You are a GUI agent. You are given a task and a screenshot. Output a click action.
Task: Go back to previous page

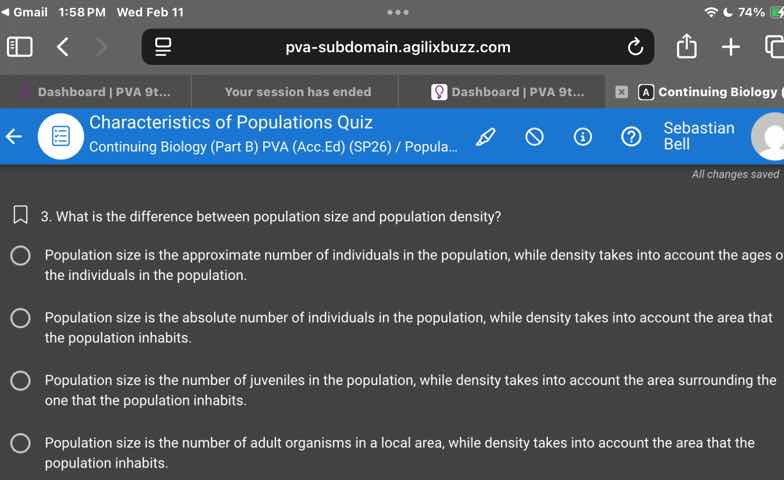pos(62,47)
